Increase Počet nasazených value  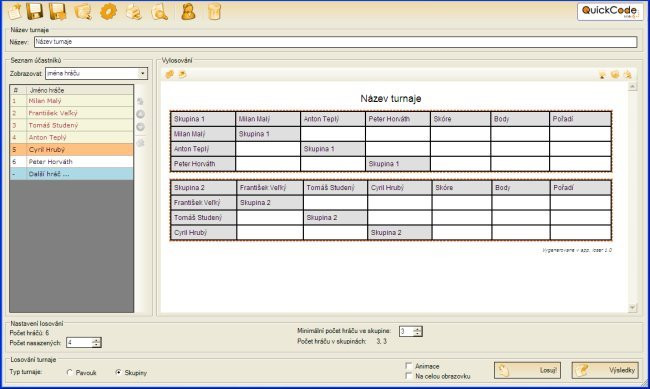96,340
